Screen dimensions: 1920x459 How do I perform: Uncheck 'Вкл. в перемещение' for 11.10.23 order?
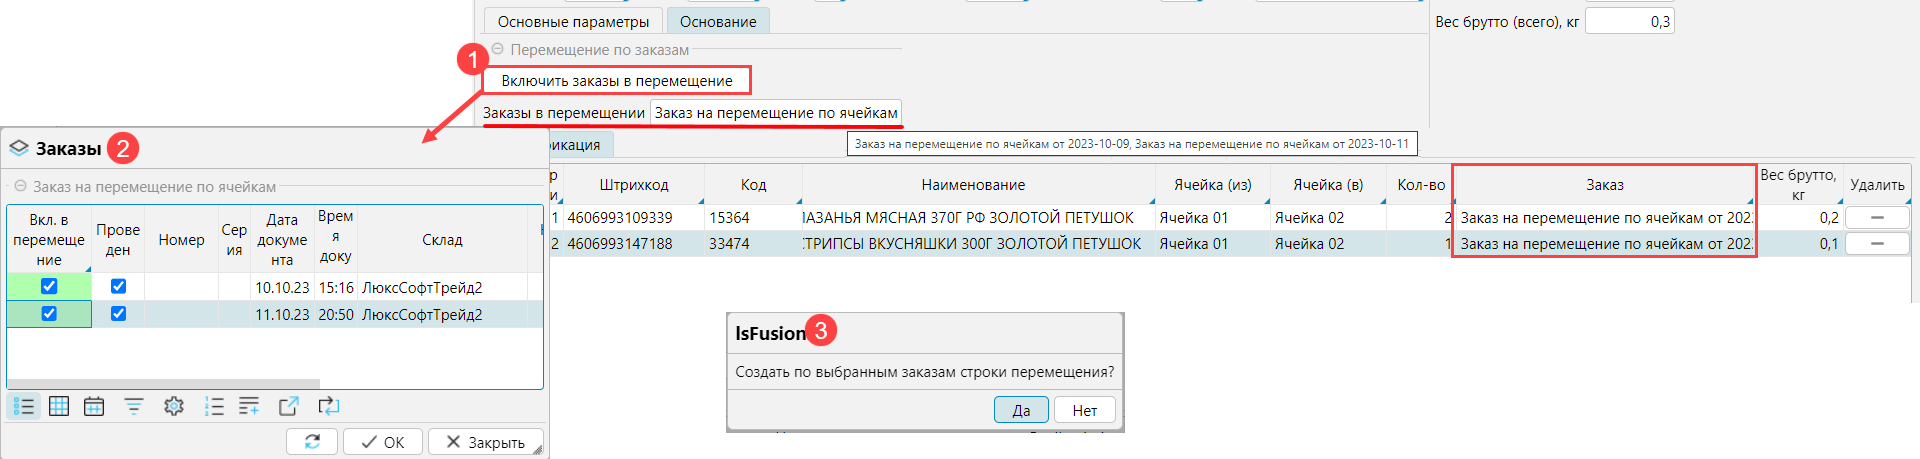pos(49,314)
